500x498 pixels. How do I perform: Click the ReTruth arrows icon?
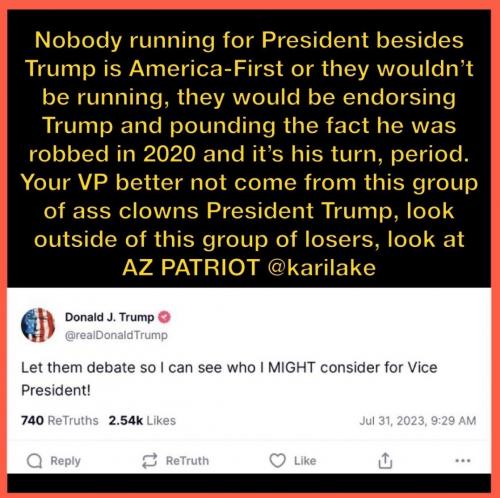pos(149,461)
